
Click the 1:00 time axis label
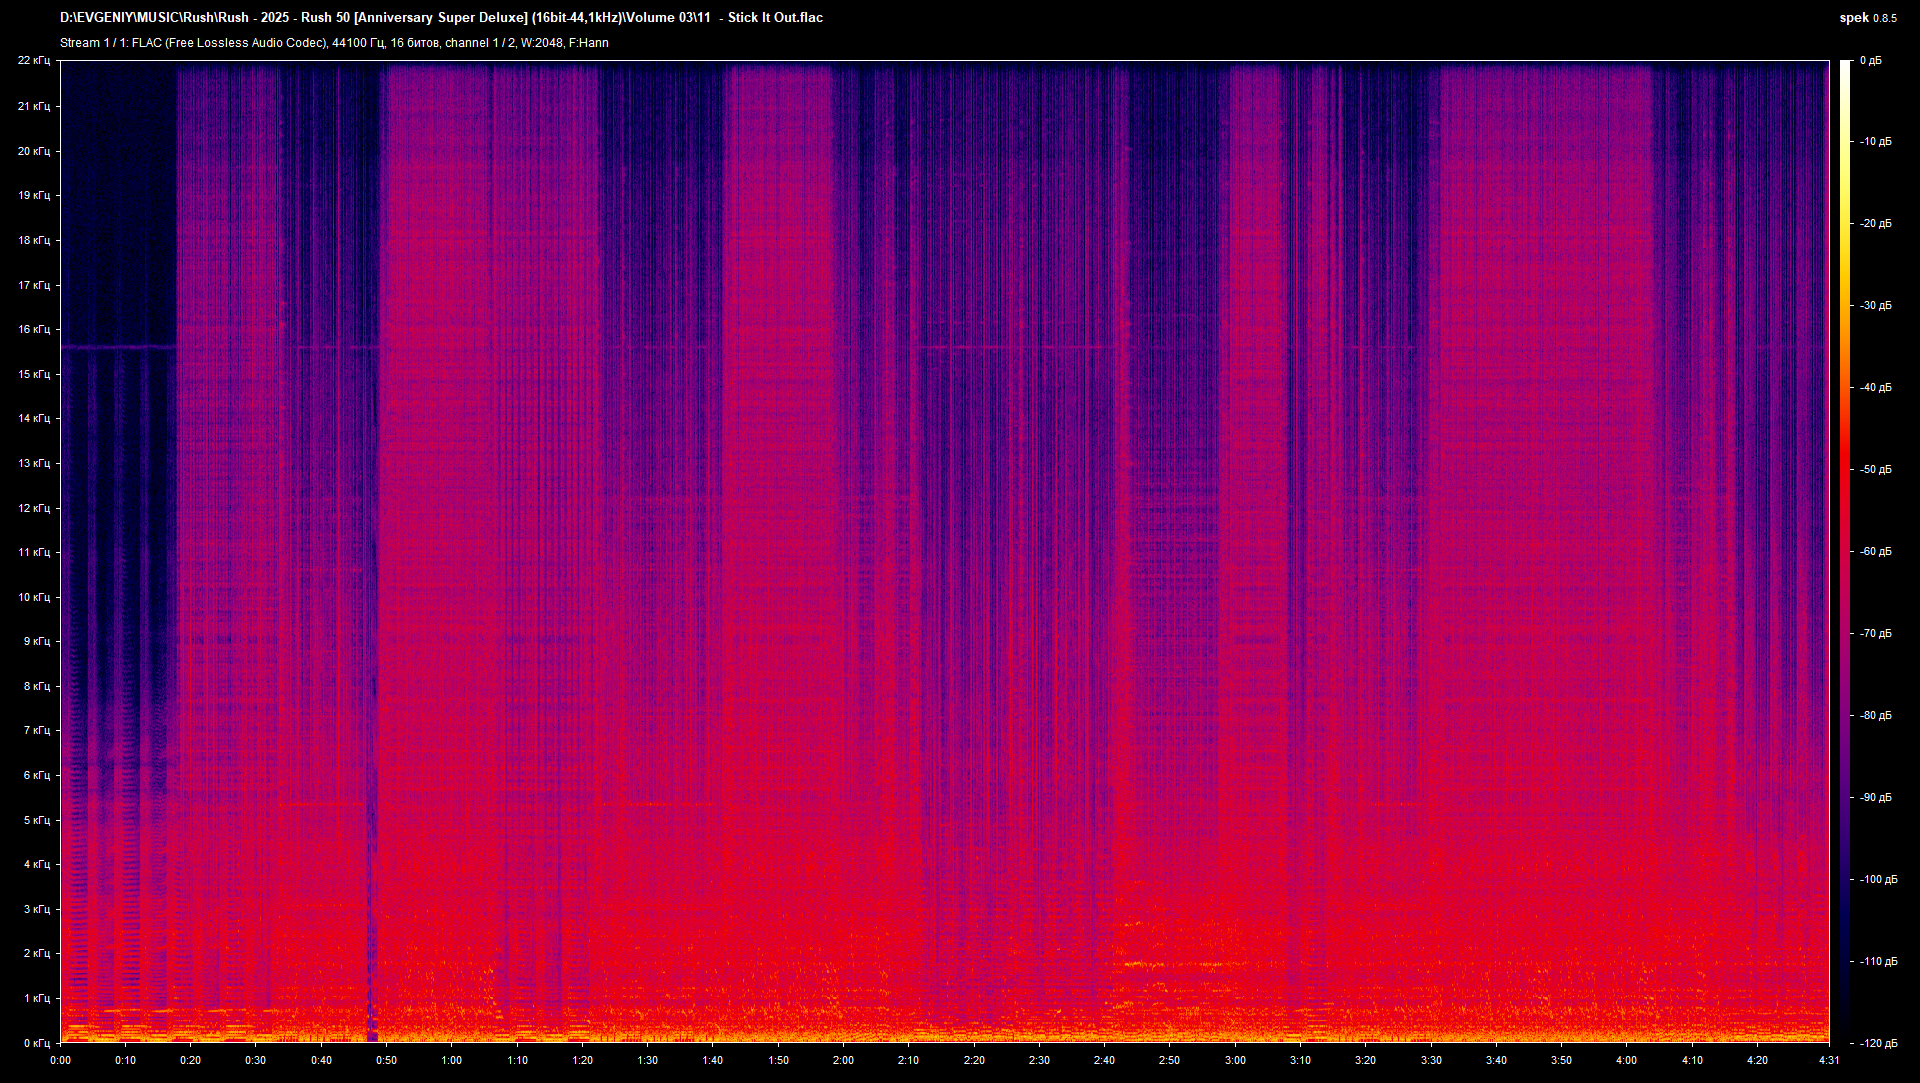452,1060
